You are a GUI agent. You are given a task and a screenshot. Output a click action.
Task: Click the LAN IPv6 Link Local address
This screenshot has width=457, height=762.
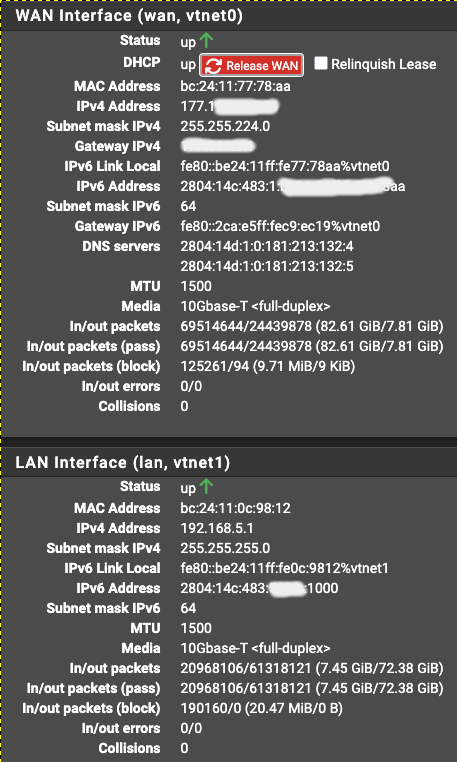click(284, 568)
